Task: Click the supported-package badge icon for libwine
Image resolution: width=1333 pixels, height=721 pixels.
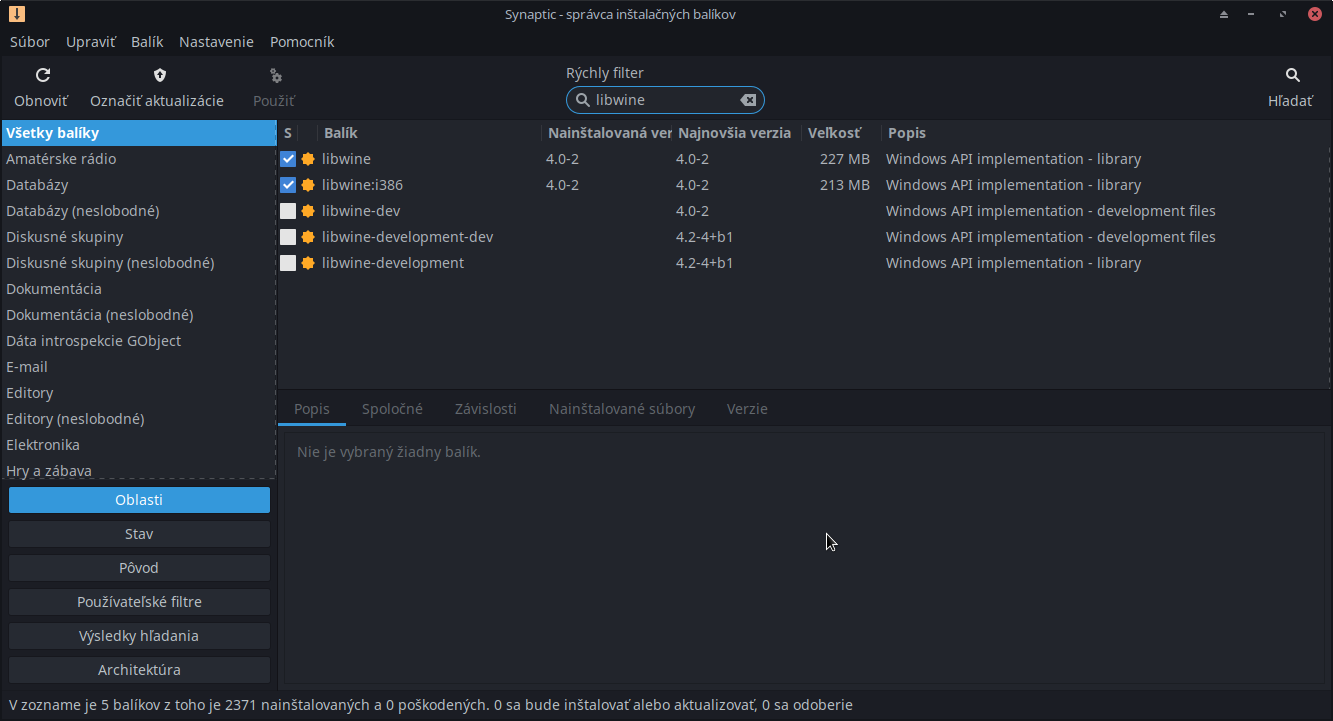Action: (x=308, y=159)
